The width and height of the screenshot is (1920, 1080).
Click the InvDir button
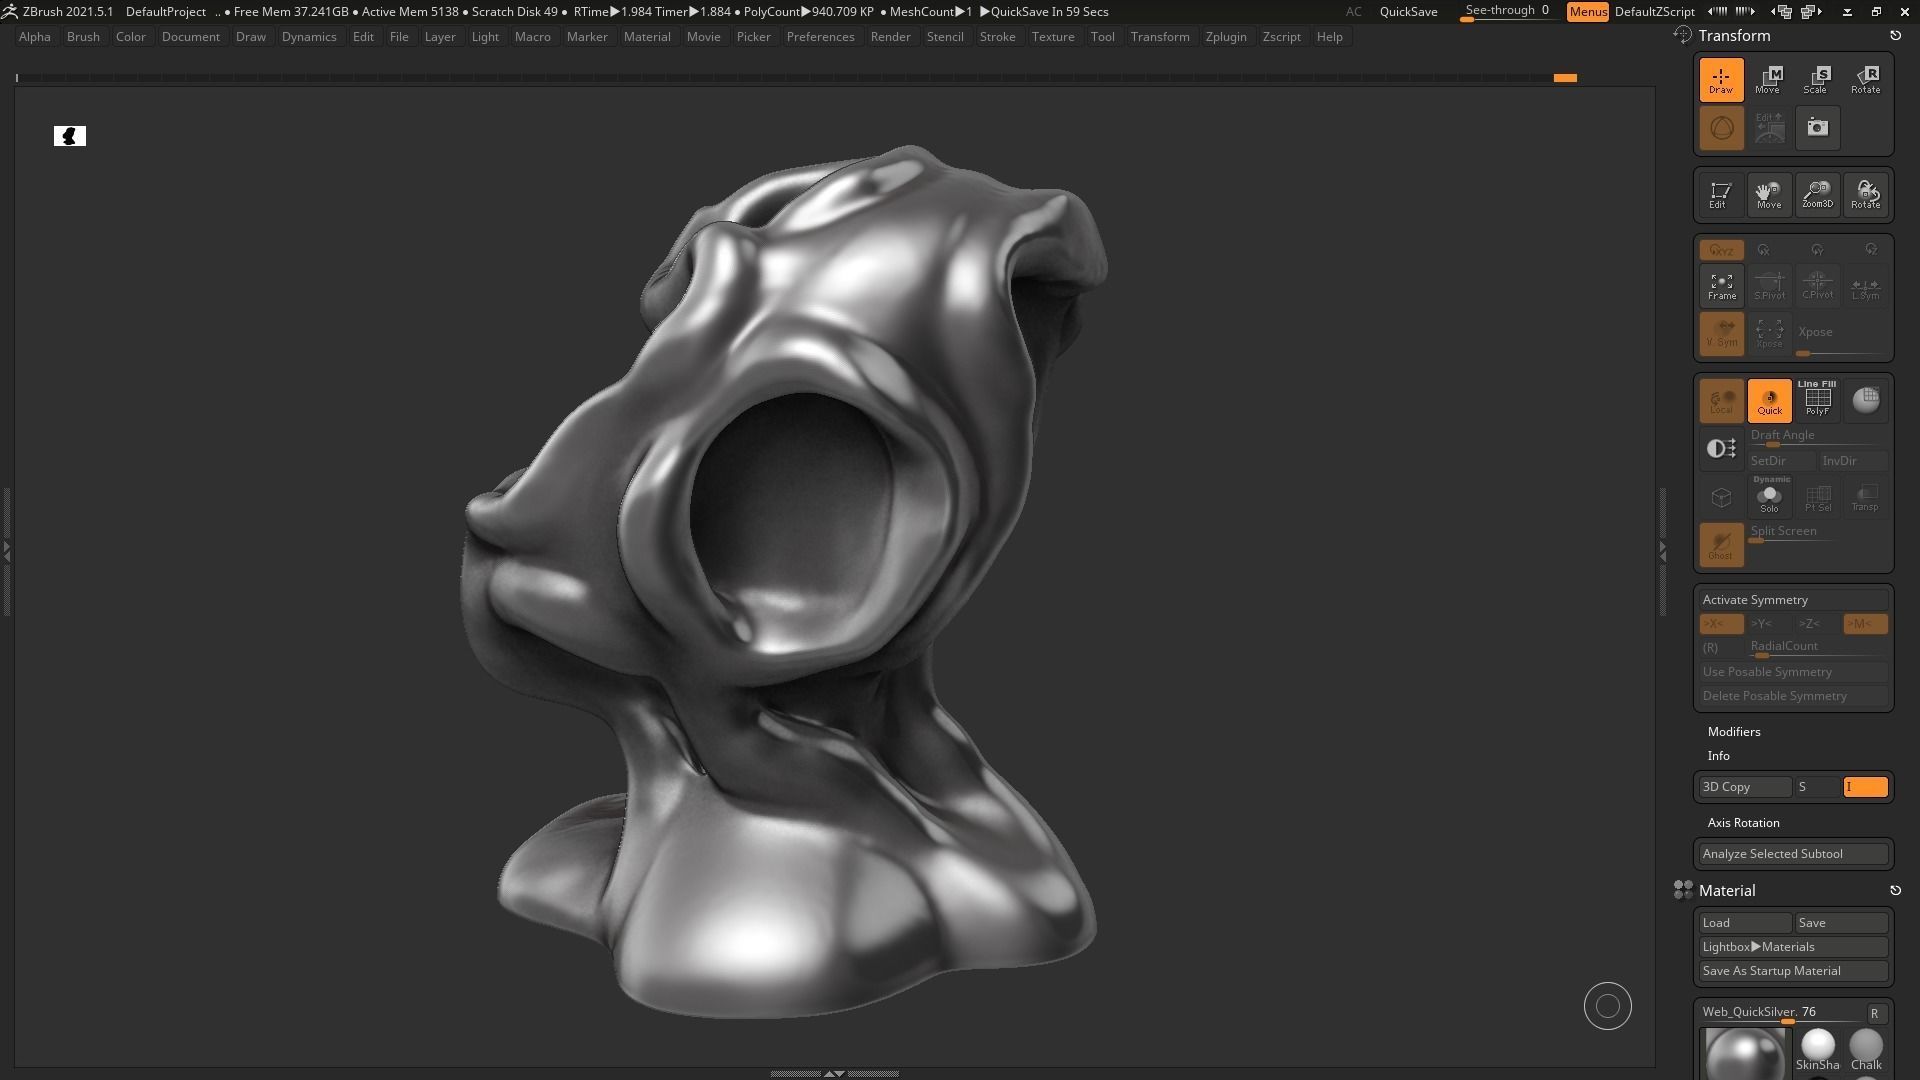(x=1853, y=461)
